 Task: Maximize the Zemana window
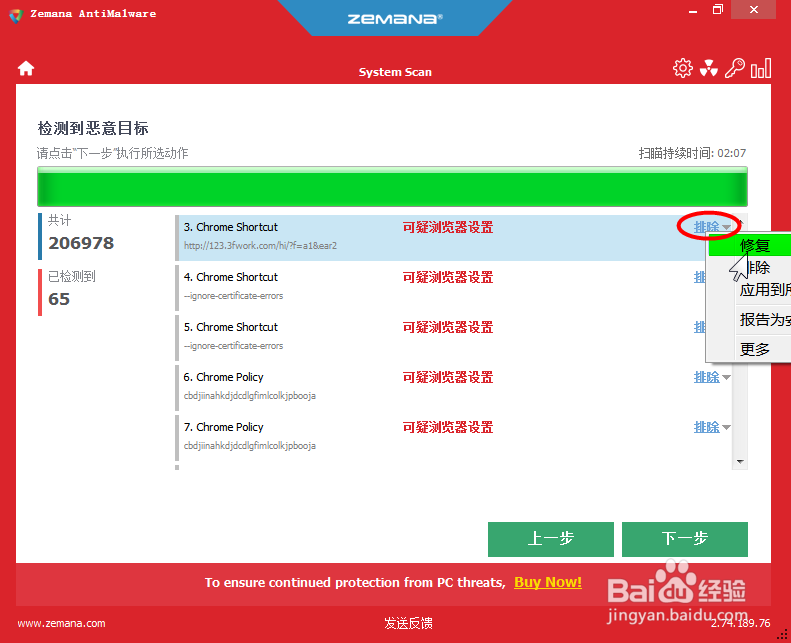click(x=718, y=10)
